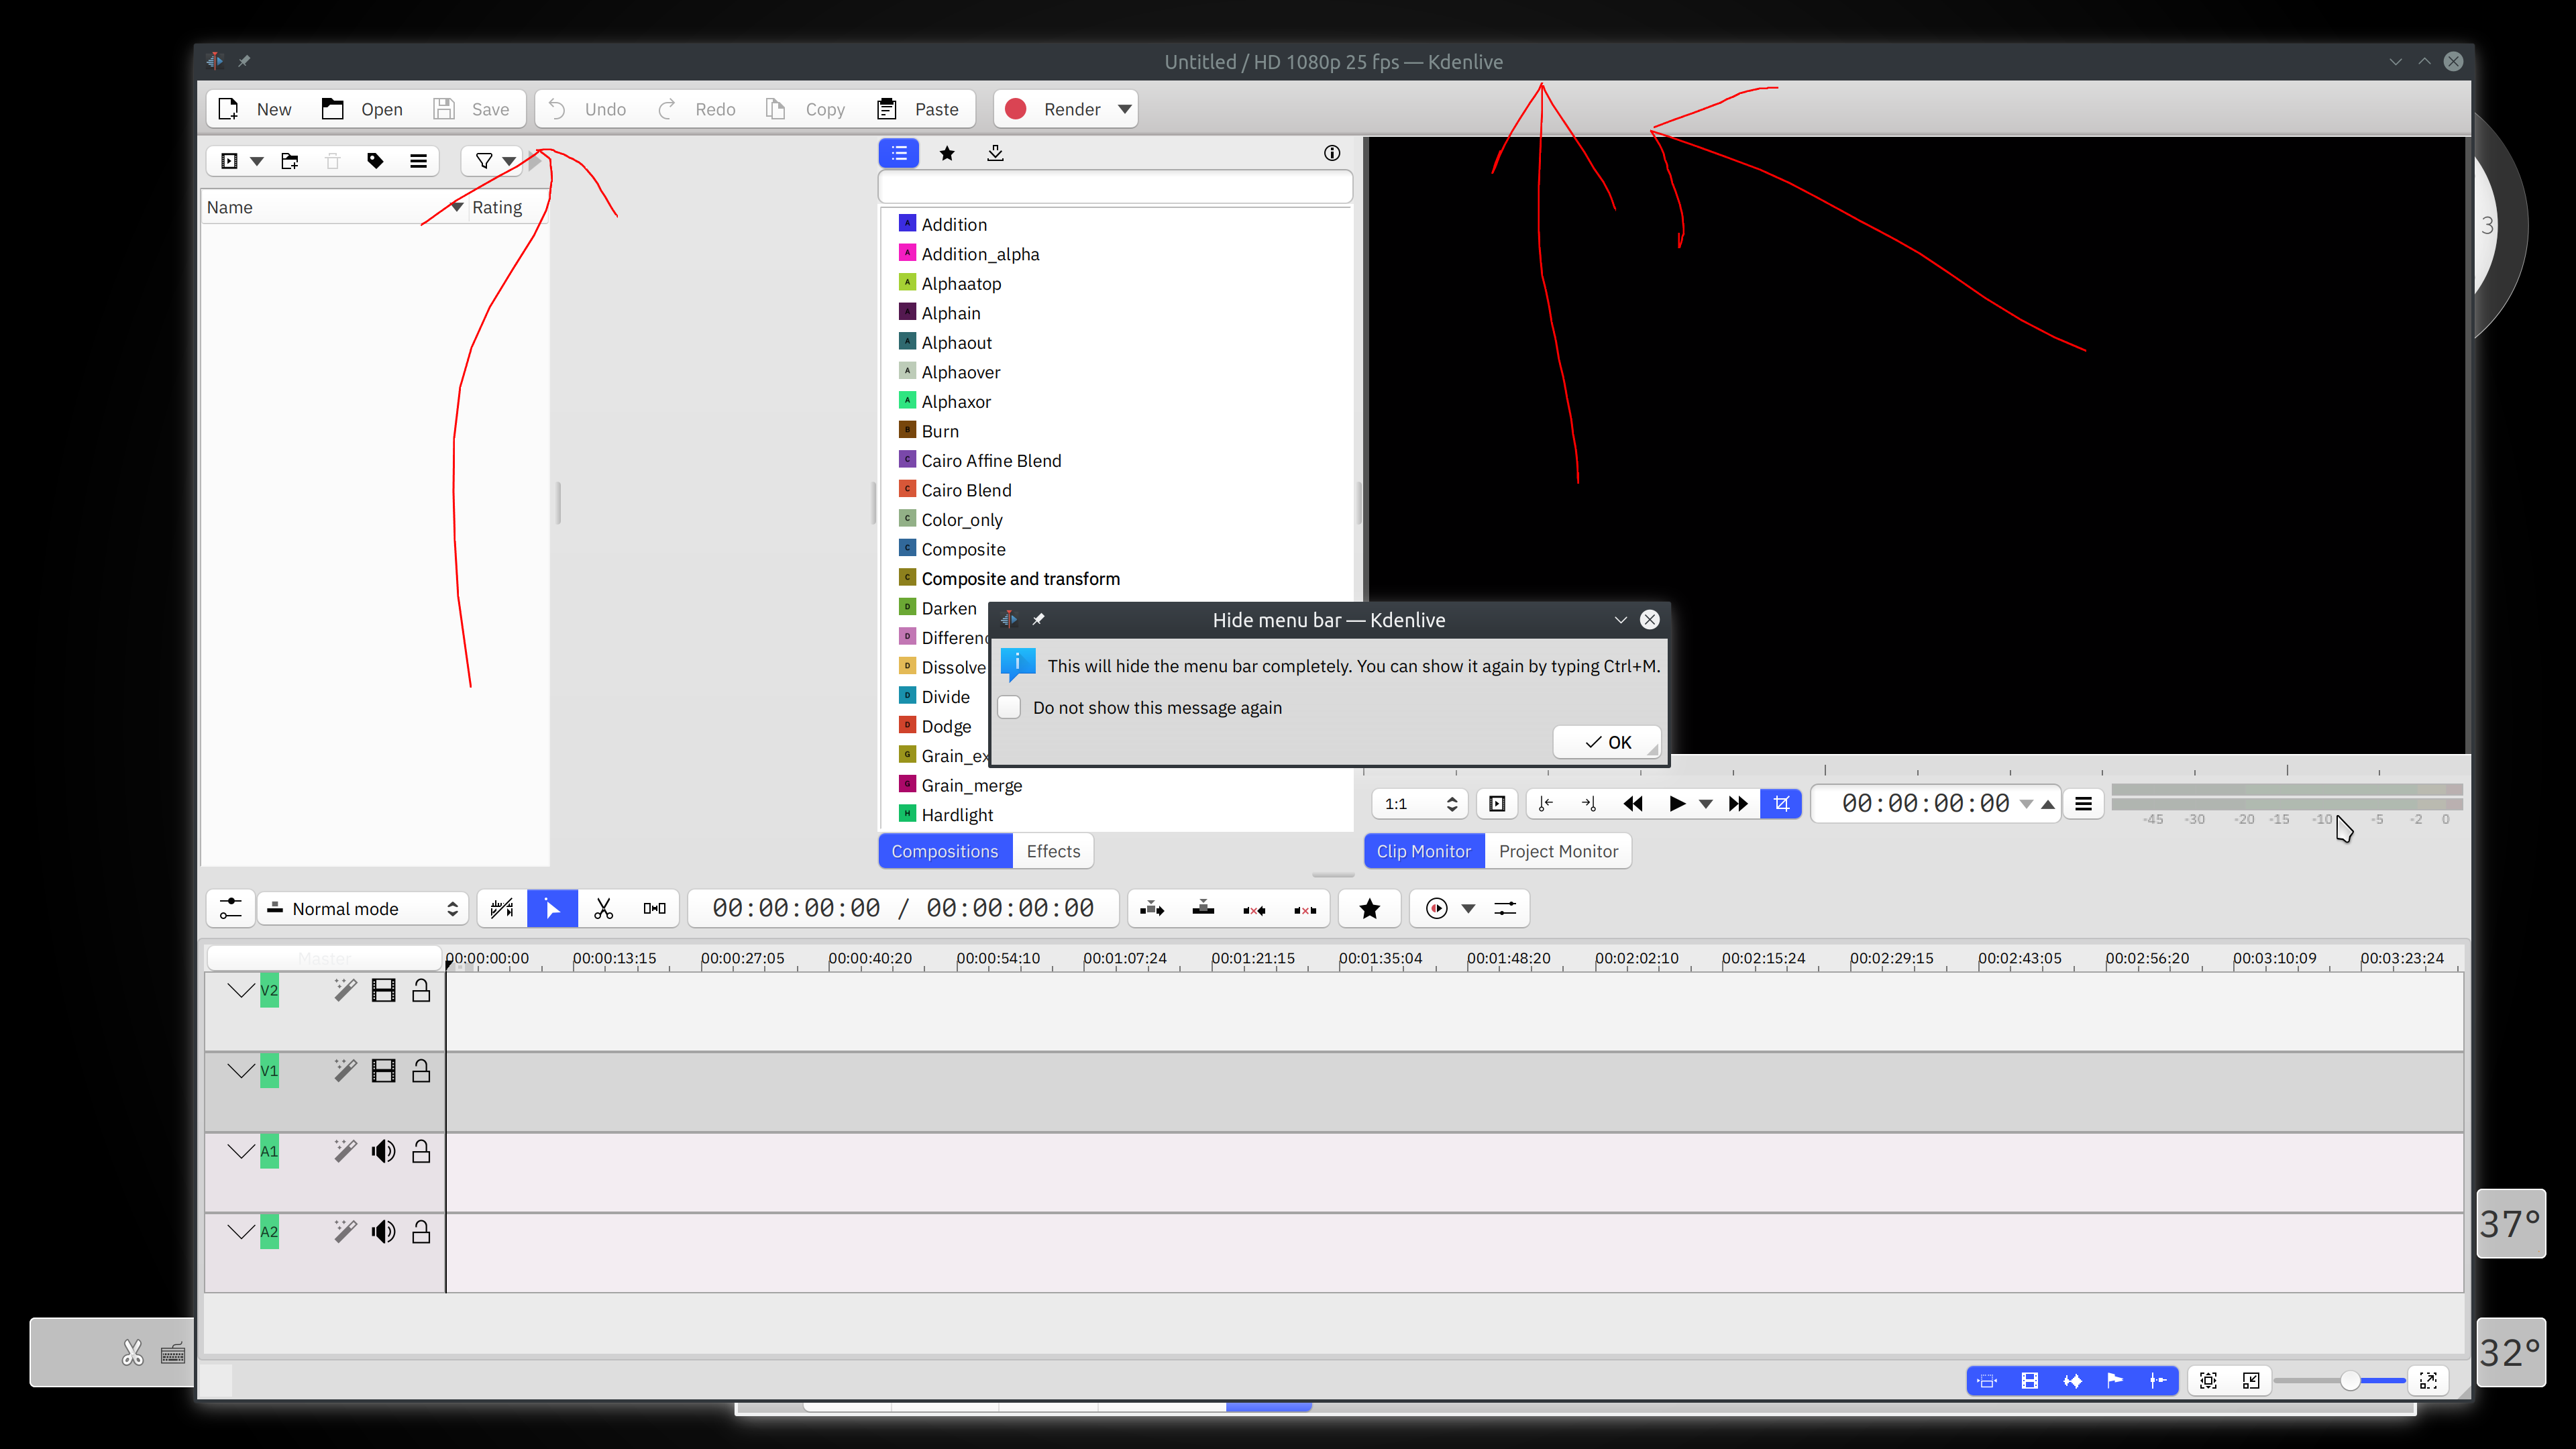Click the timeline zoom slider handle
The image size is (2576, 1449).
(x=2350, y=1381)
